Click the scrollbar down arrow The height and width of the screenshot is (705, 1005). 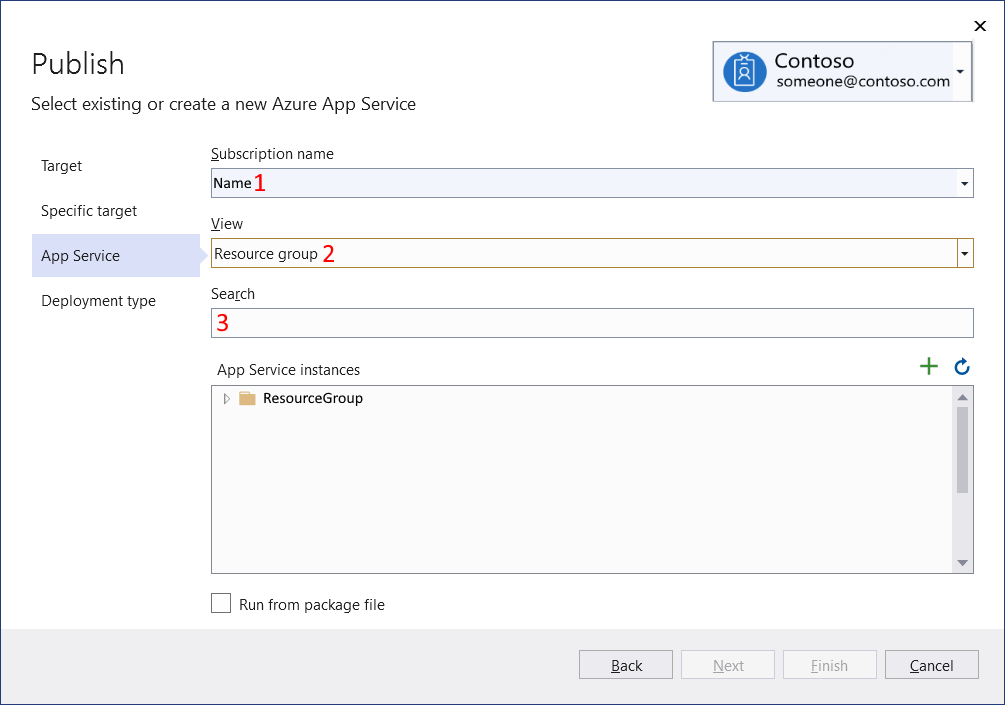962,562
